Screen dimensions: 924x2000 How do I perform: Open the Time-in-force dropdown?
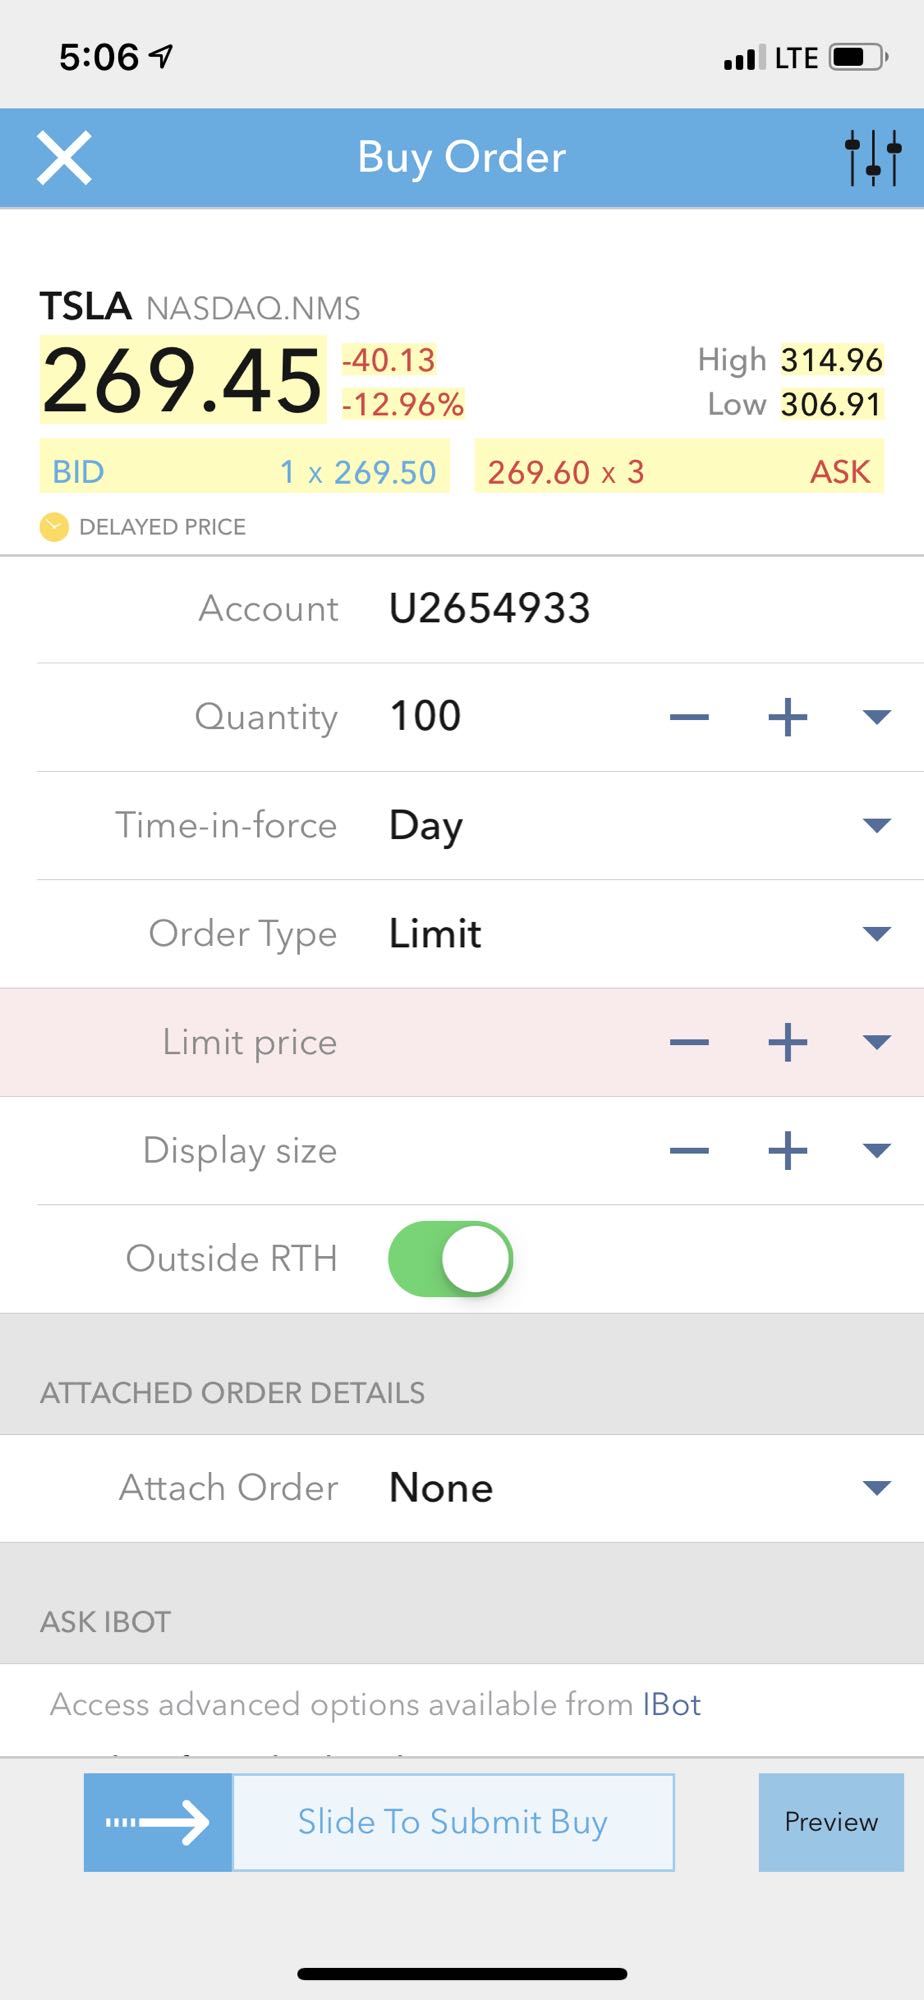876,825
